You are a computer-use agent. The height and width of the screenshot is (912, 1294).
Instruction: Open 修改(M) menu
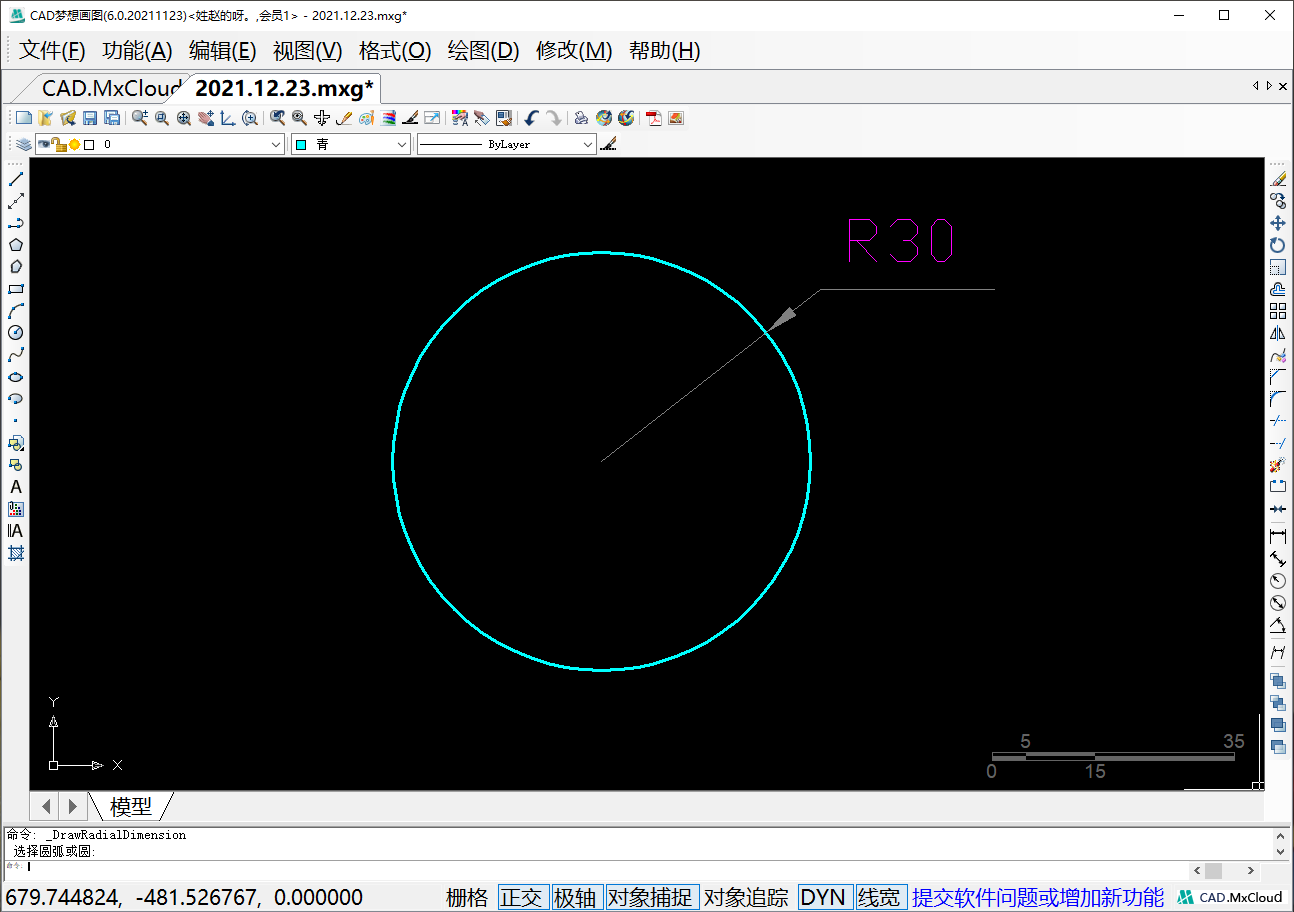click(x=574, y=51)
